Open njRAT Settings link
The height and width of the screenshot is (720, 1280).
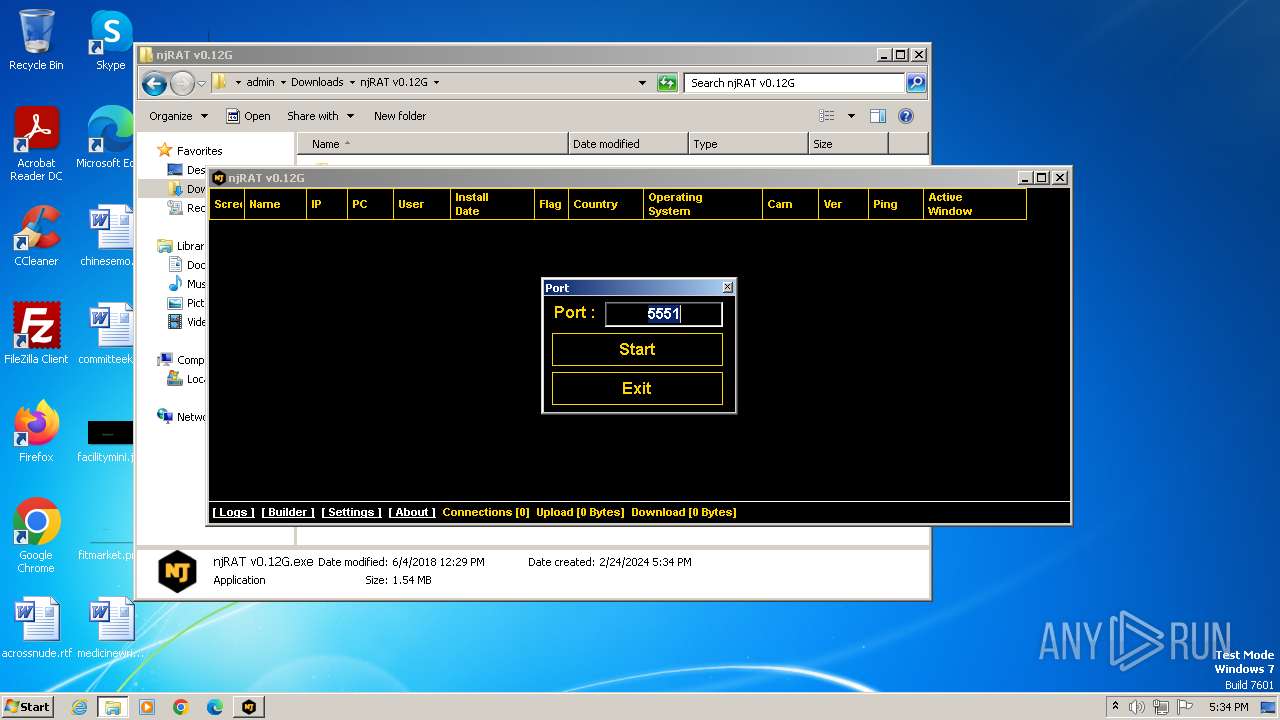[351, 512]
